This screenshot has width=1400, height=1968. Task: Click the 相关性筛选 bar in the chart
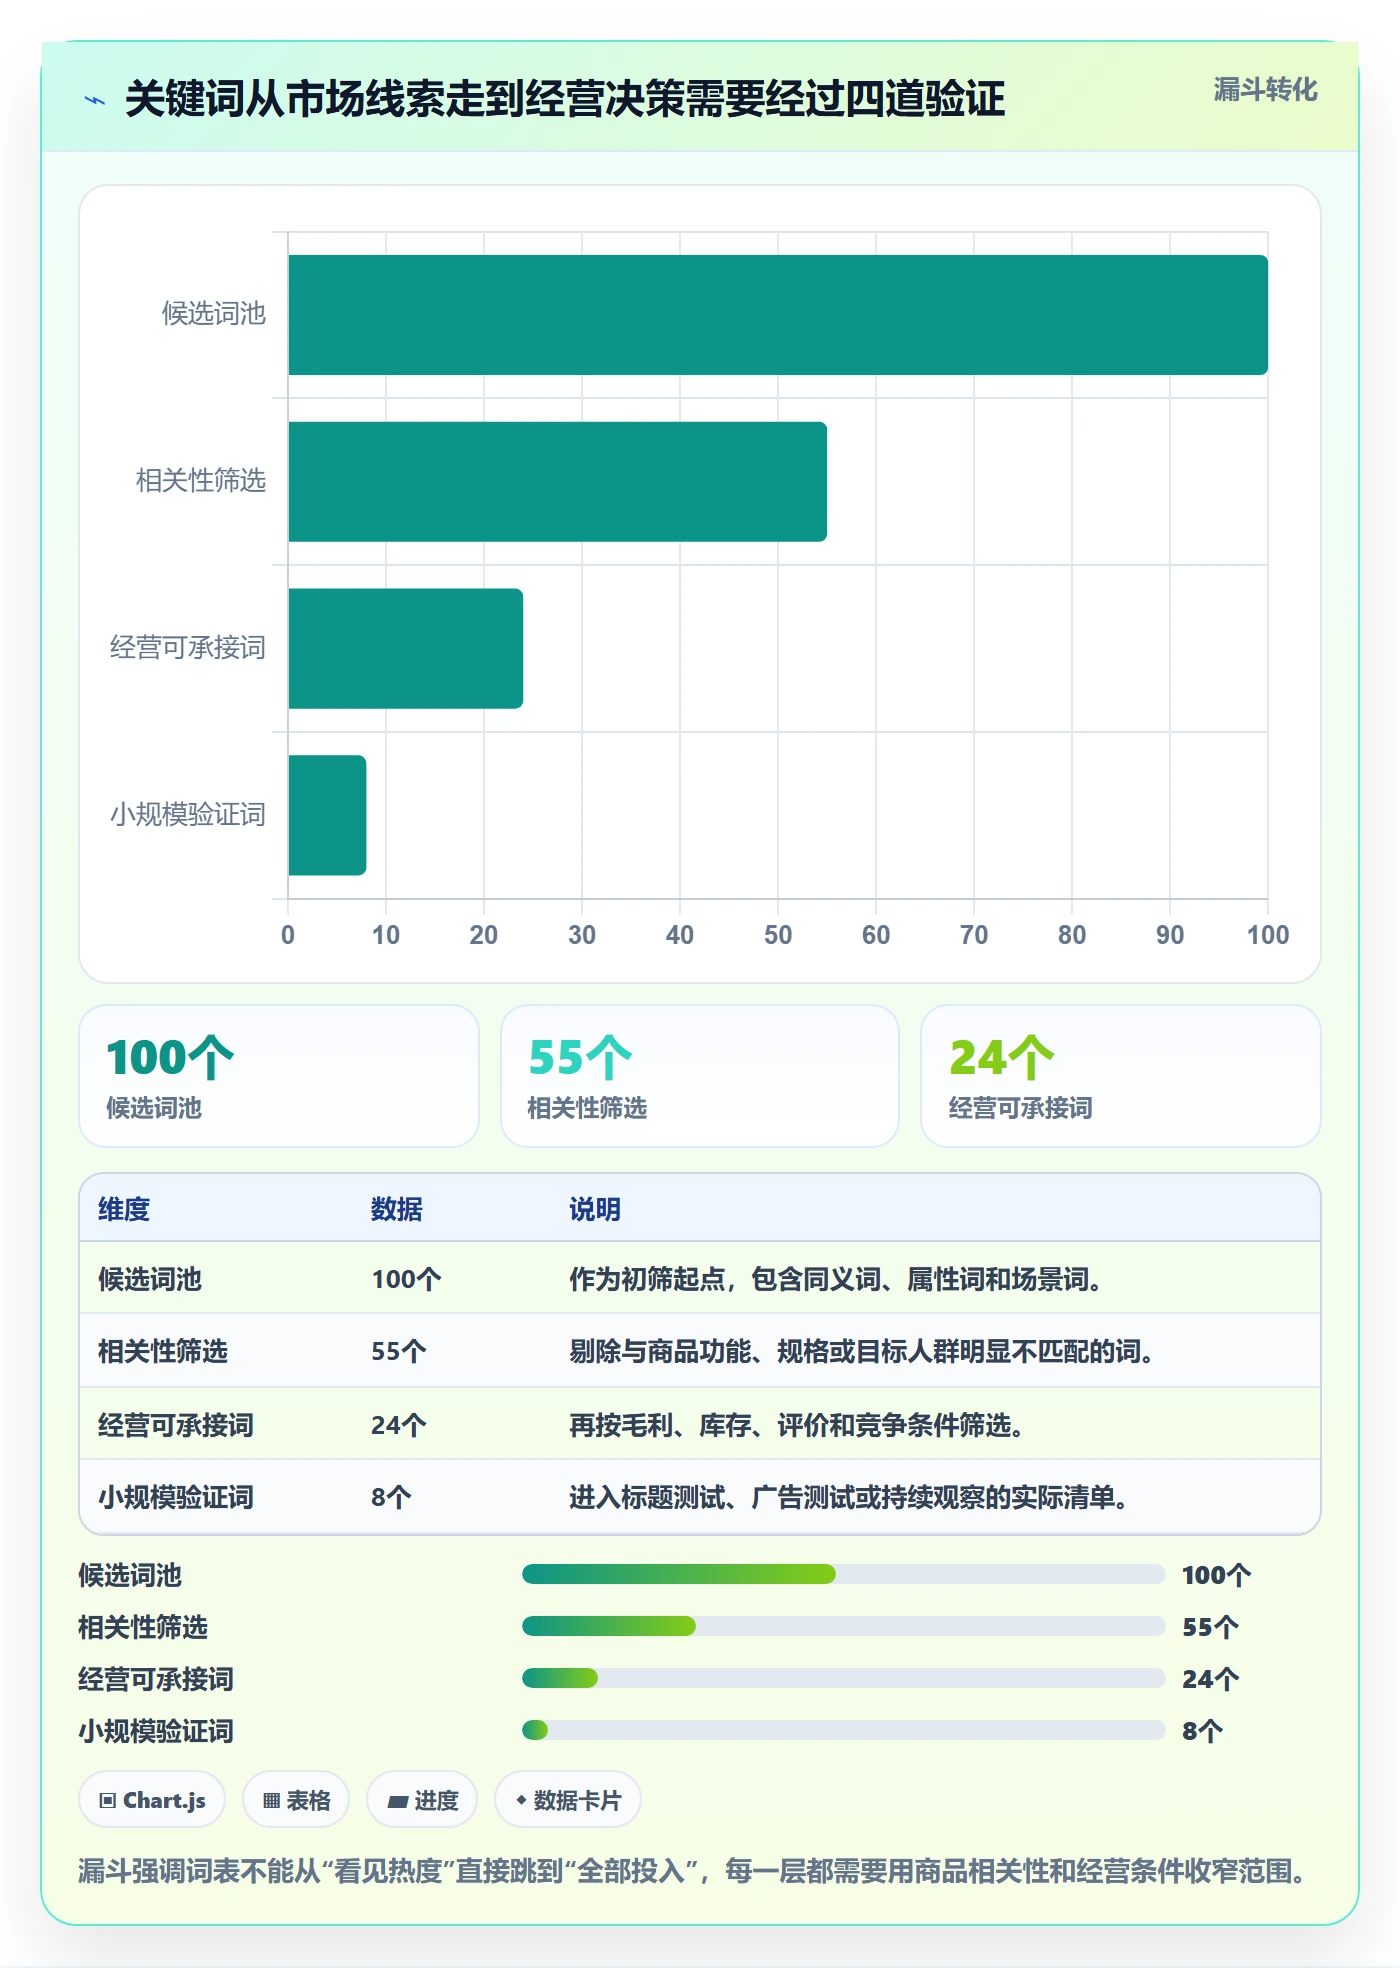tap(557, 482)
